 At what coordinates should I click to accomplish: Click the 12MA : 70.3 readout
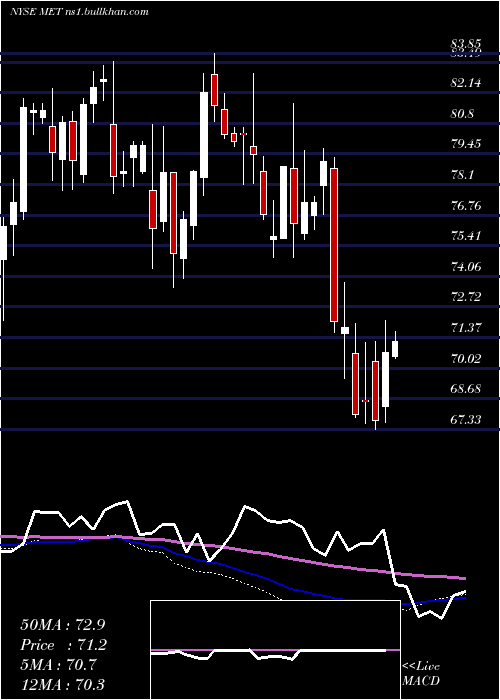pyautogui.click(x=63, y=684)
